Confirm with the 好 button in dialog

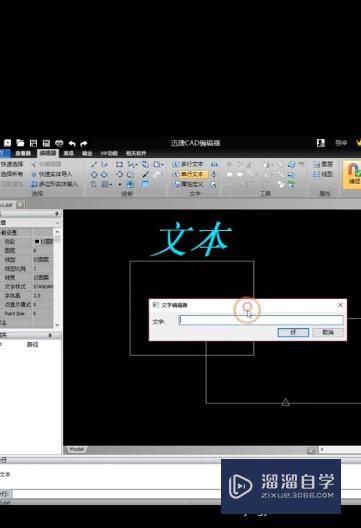click(293, 332)
